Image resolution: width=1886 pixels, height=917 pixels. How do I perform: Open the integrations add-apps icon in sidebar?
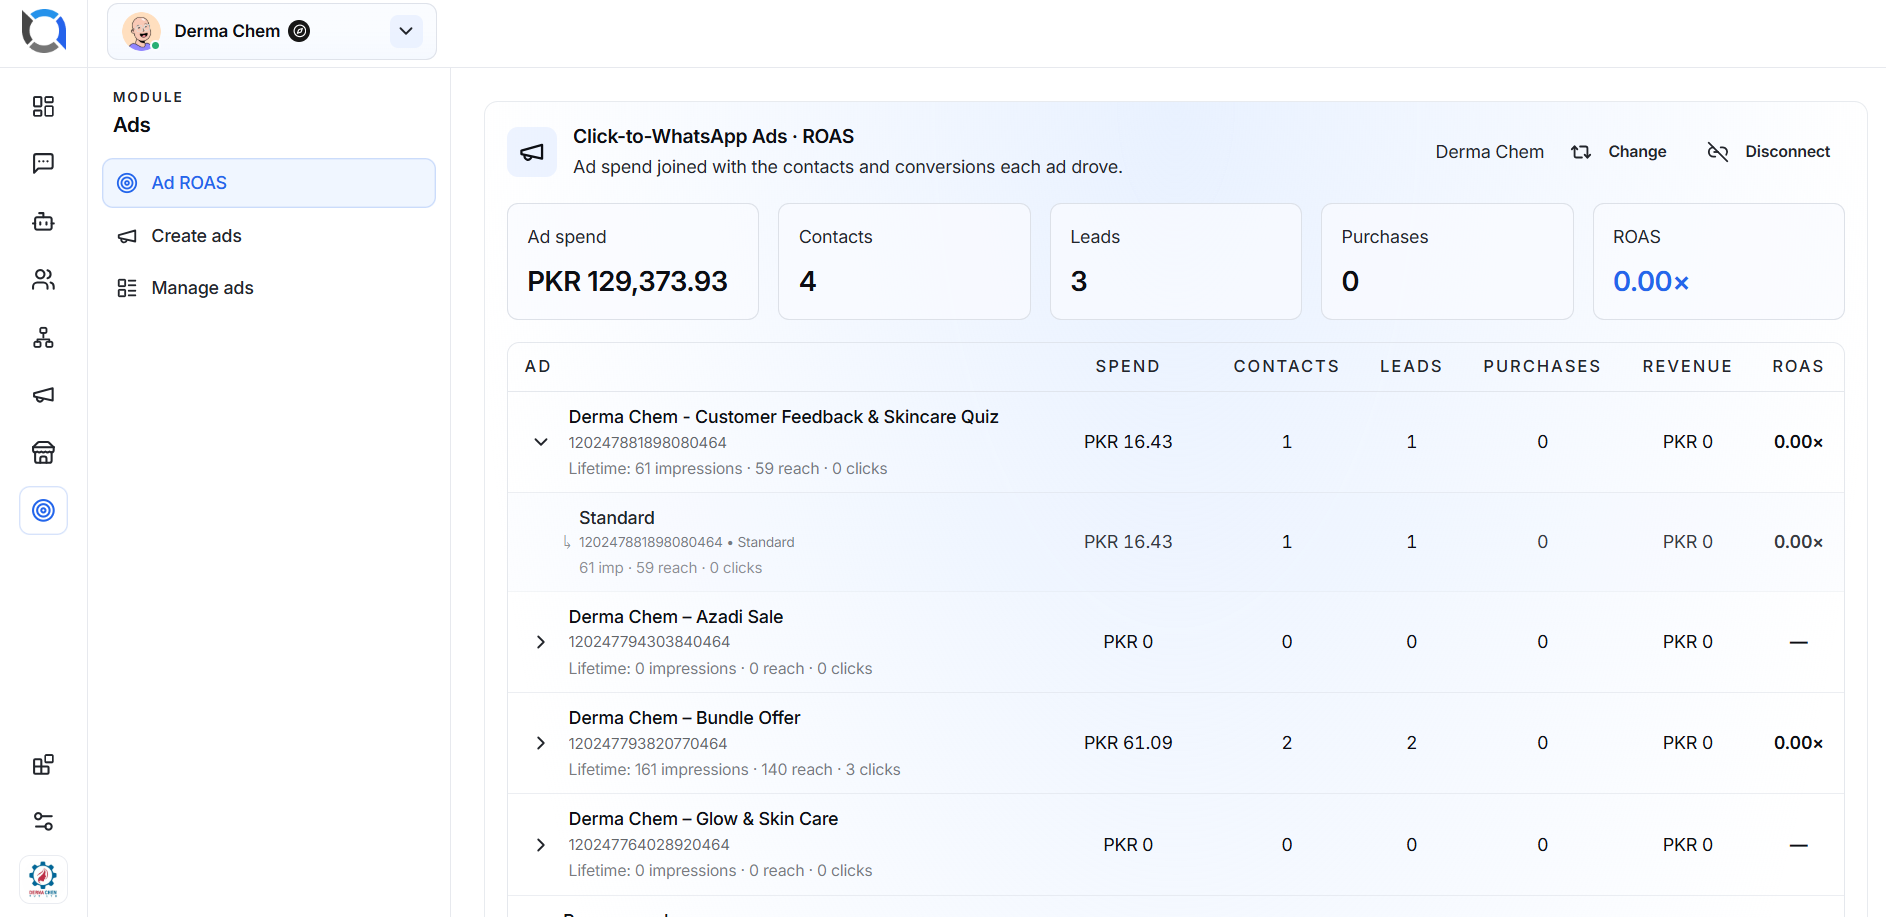click(43, 765)
